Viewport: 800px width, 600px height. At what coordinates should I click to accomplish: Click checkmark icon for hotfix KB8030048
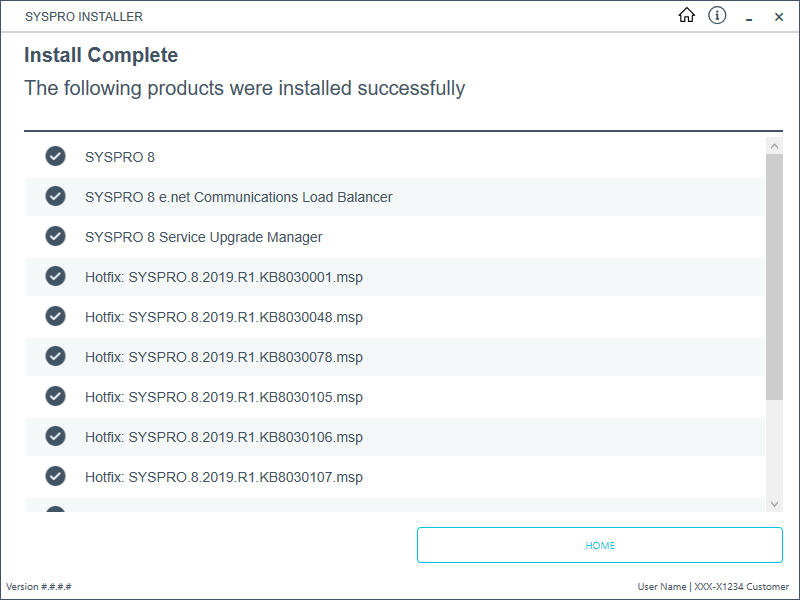(x=55, y=317)
